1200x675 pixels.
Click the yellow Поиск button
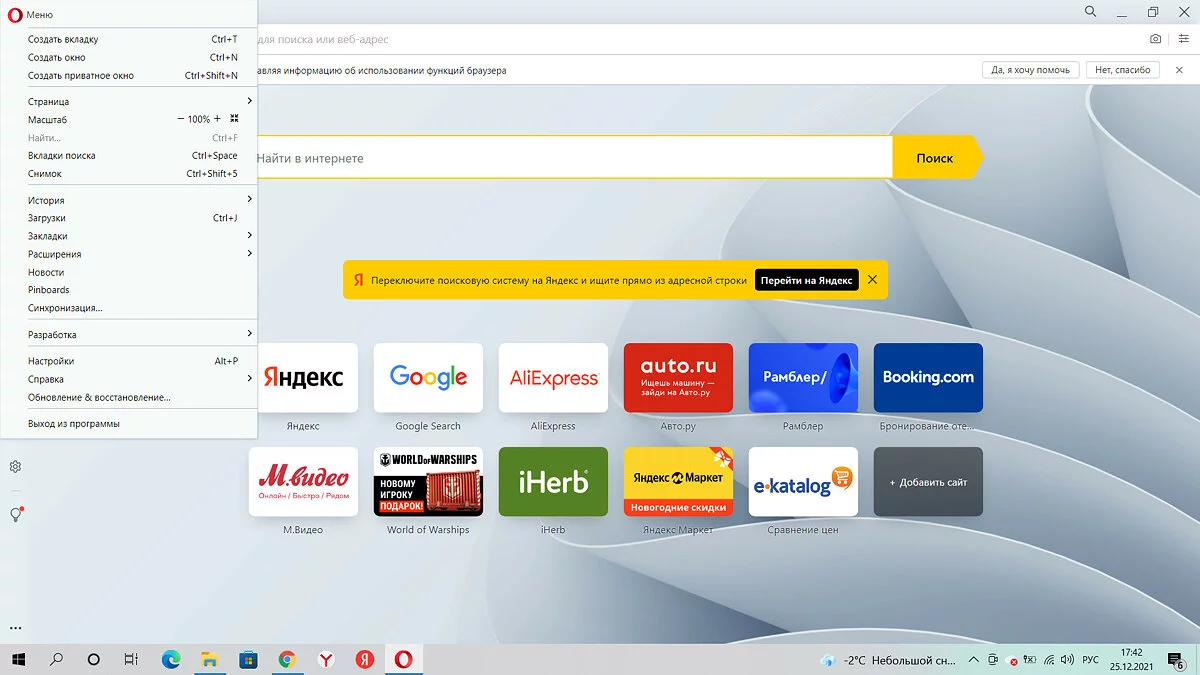(x=935, y=157)
